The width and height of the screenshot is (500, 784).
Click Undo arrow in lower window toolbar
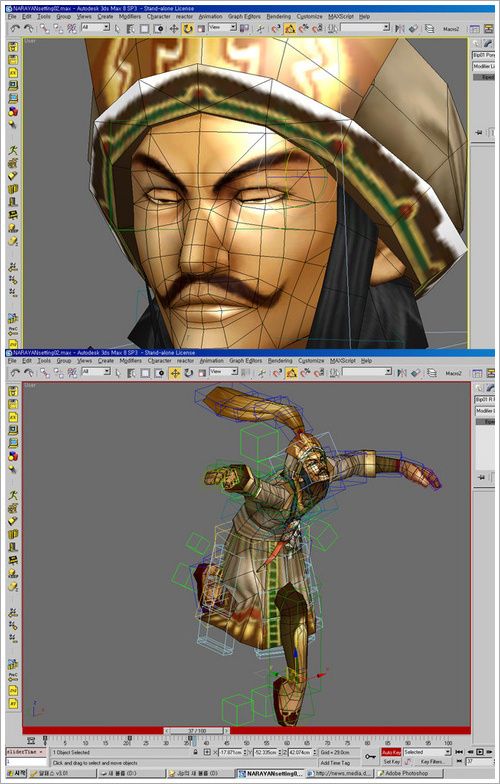click(x=16, y=373)
